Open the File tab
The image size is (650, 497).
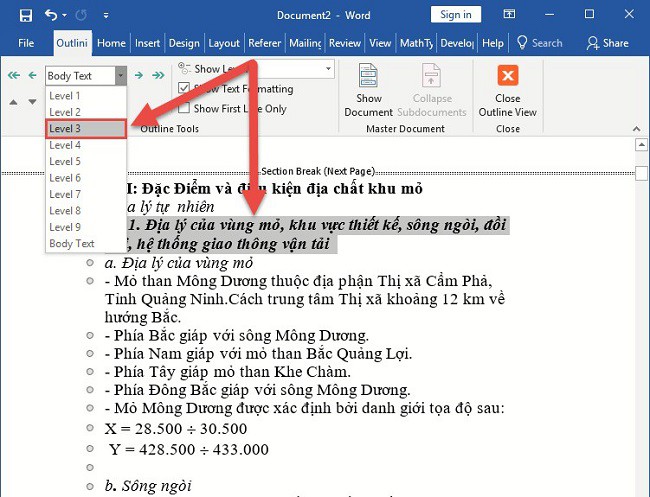click(26, 43)
